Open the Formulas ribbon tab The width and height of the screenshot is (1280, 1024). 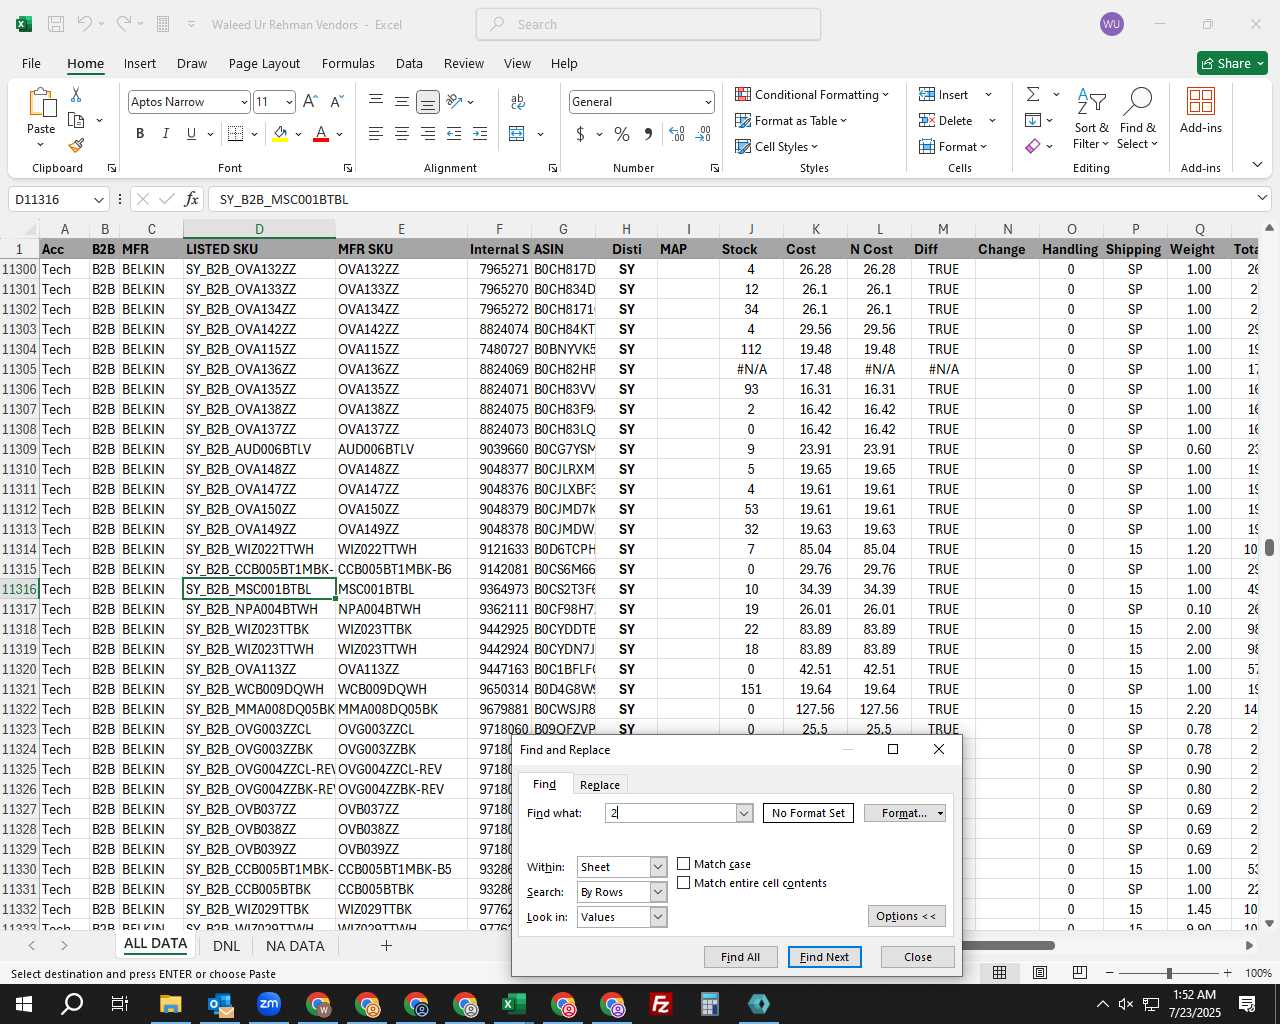pyautogui.click(x=348, y=63)
